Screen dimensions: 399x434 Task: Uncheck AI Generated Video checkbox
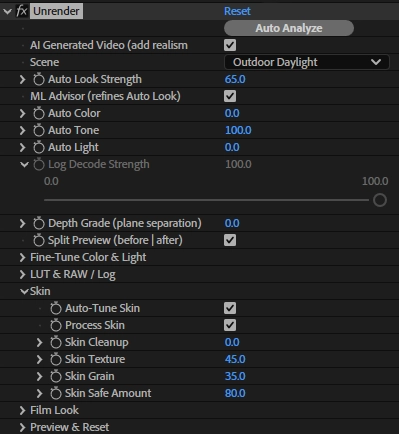point(230,45)
